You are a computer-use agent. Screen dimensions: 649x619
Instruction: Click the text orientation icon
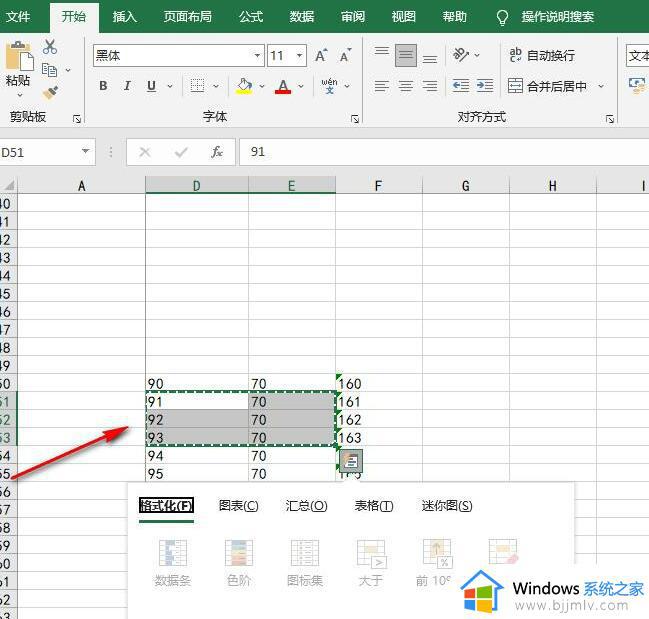[x=461, y=54]
